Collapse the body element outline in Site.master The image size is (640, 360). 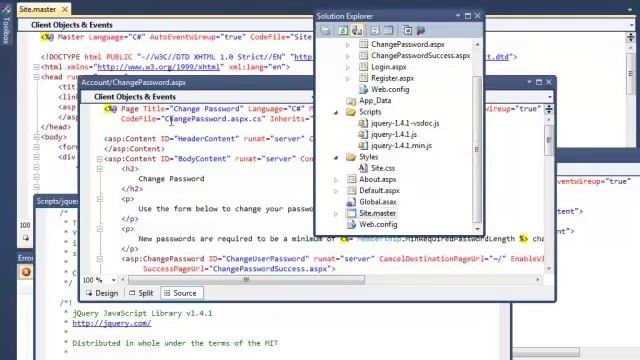[x=36, y=137]
